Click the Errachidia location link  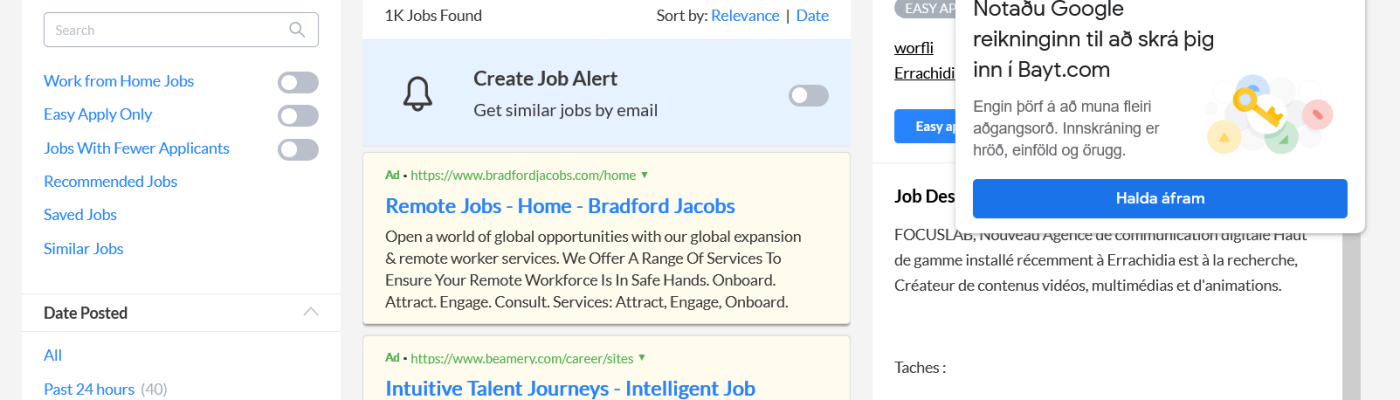[924, 72]
